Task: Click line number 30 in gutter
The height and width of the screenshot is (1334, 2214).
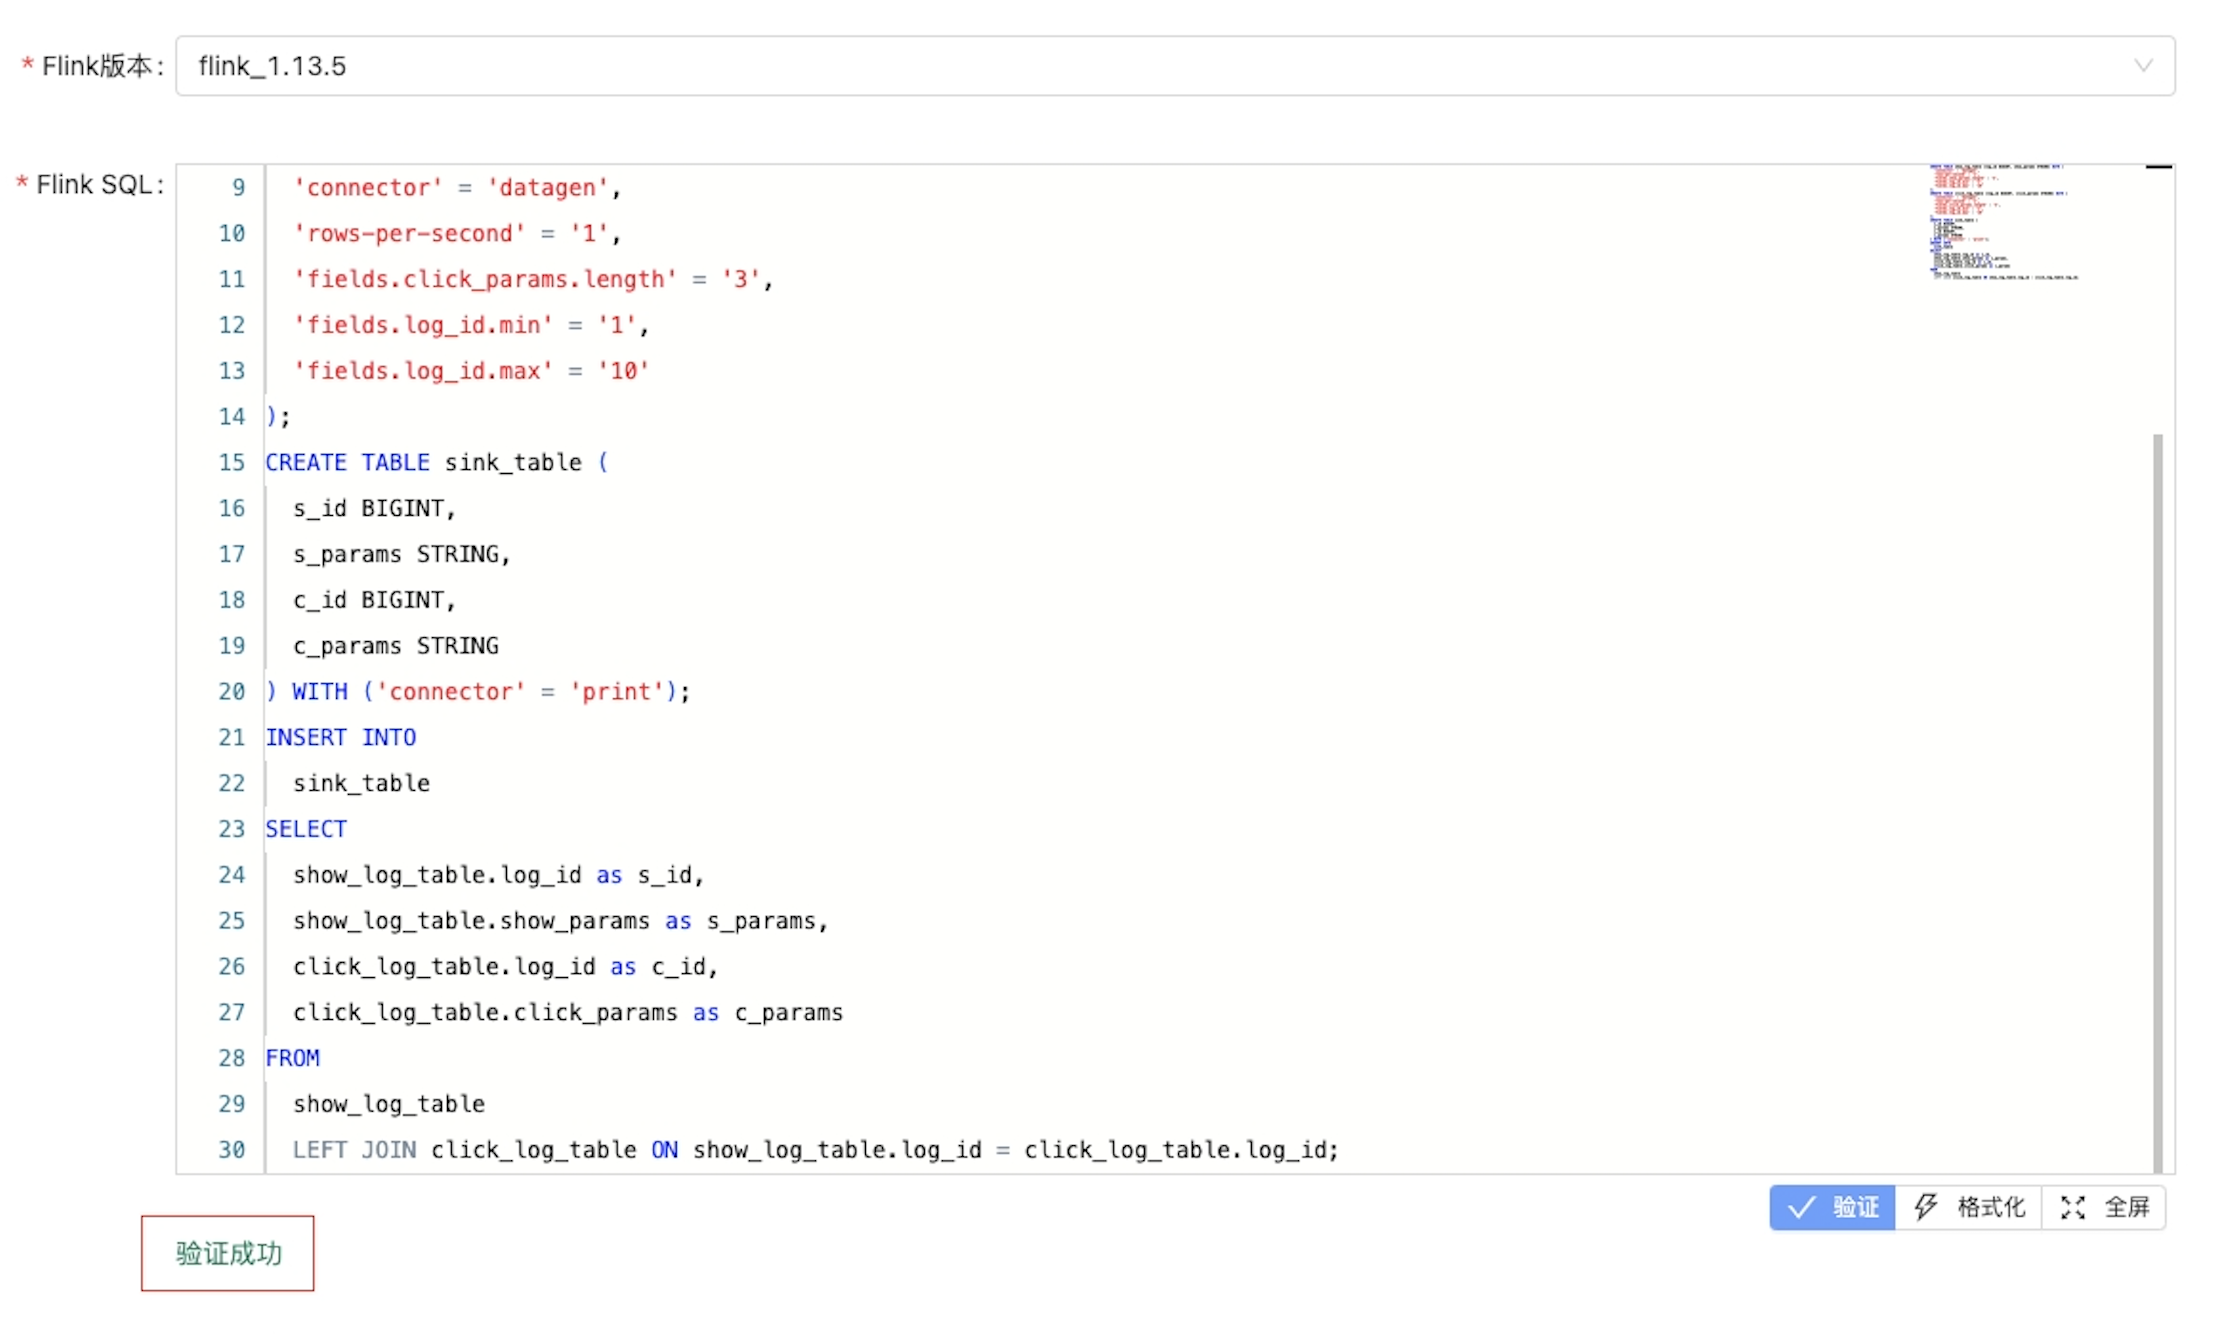Action: pyautogui.click(x=231, y=1150)
